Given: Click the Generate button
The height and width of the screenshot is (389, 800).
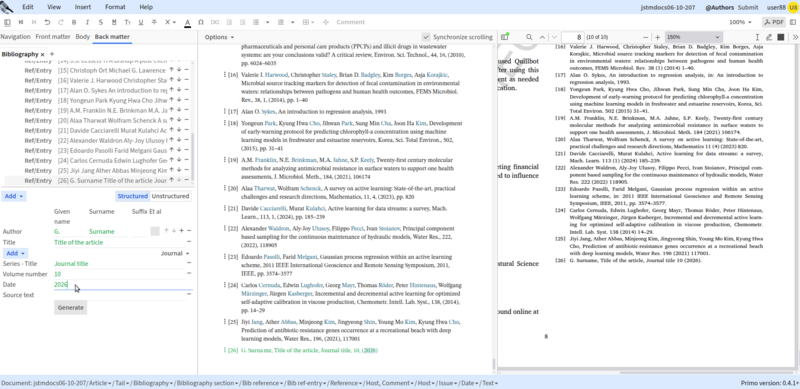Looking at the screenshot, I should (70, 307).
